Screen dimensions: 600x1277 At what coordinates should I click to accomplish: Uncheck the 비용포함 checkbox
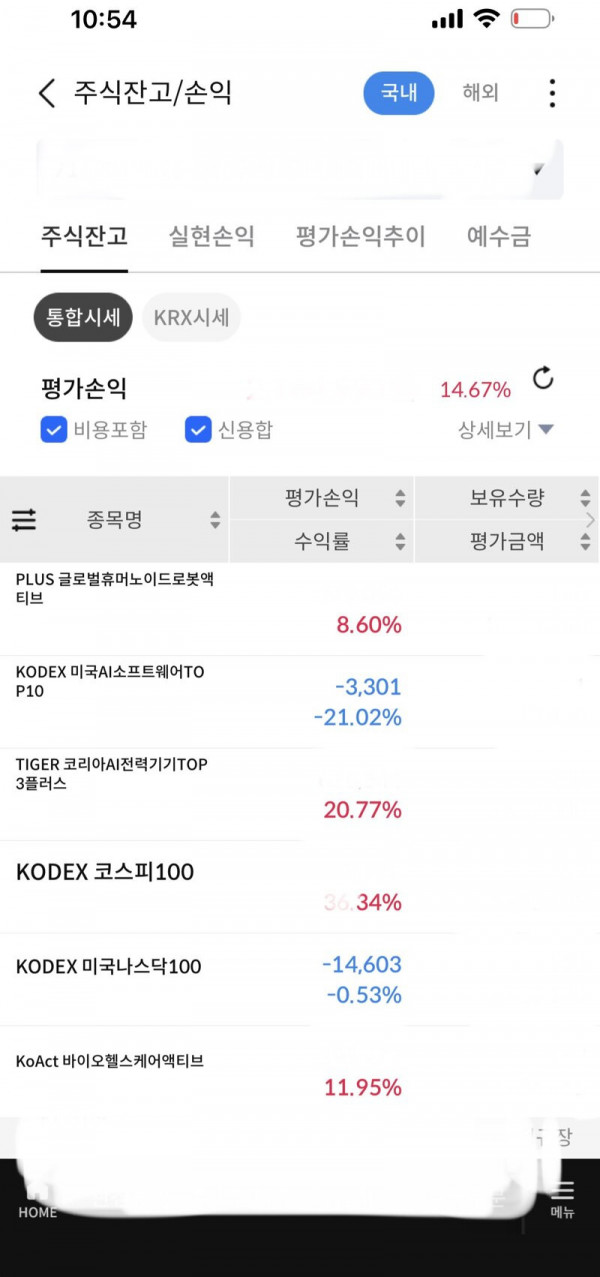pos(53,430)
